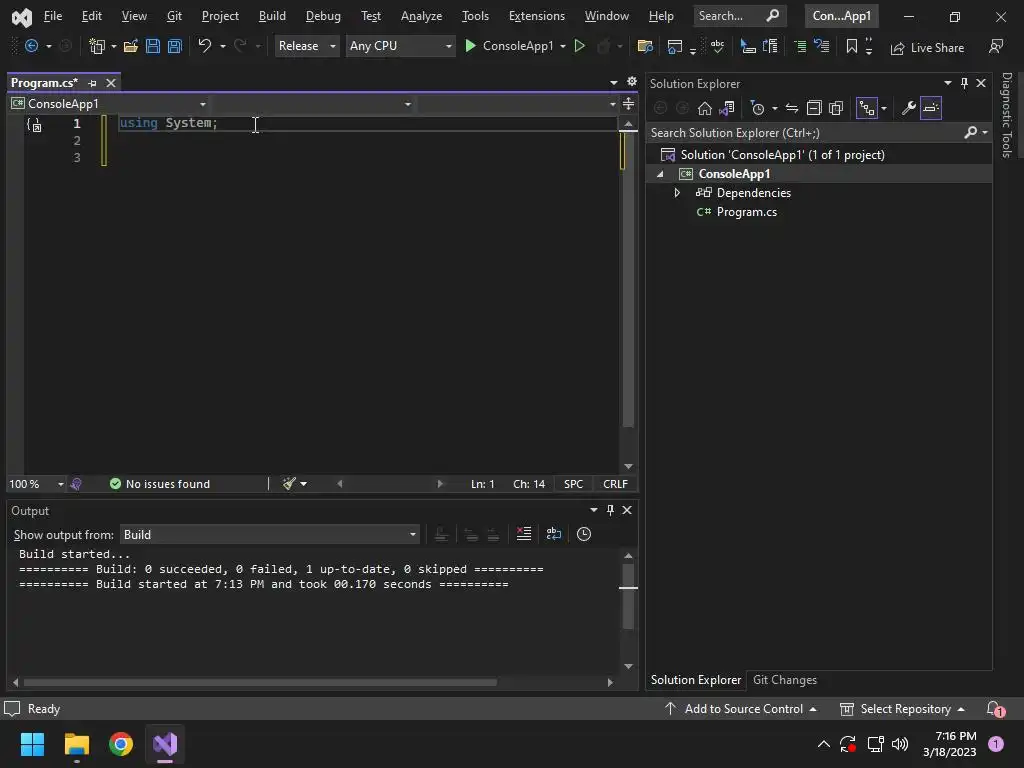Click Clear All in Output panel

[524, 534]
